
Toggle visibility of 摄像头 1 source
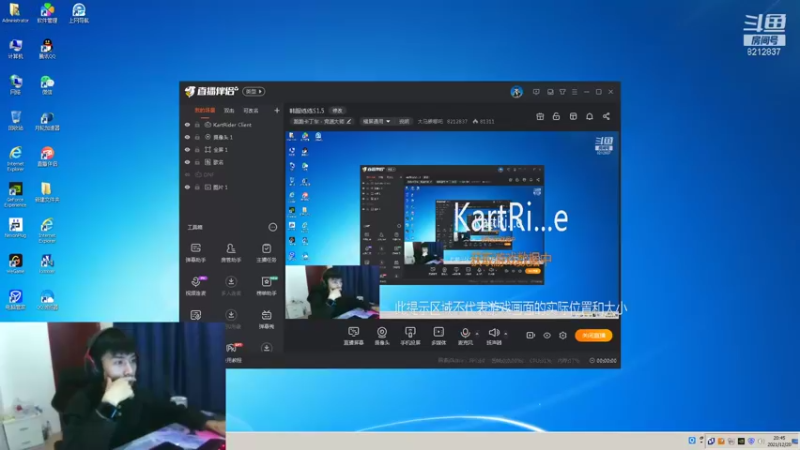(x=187, y=137)
